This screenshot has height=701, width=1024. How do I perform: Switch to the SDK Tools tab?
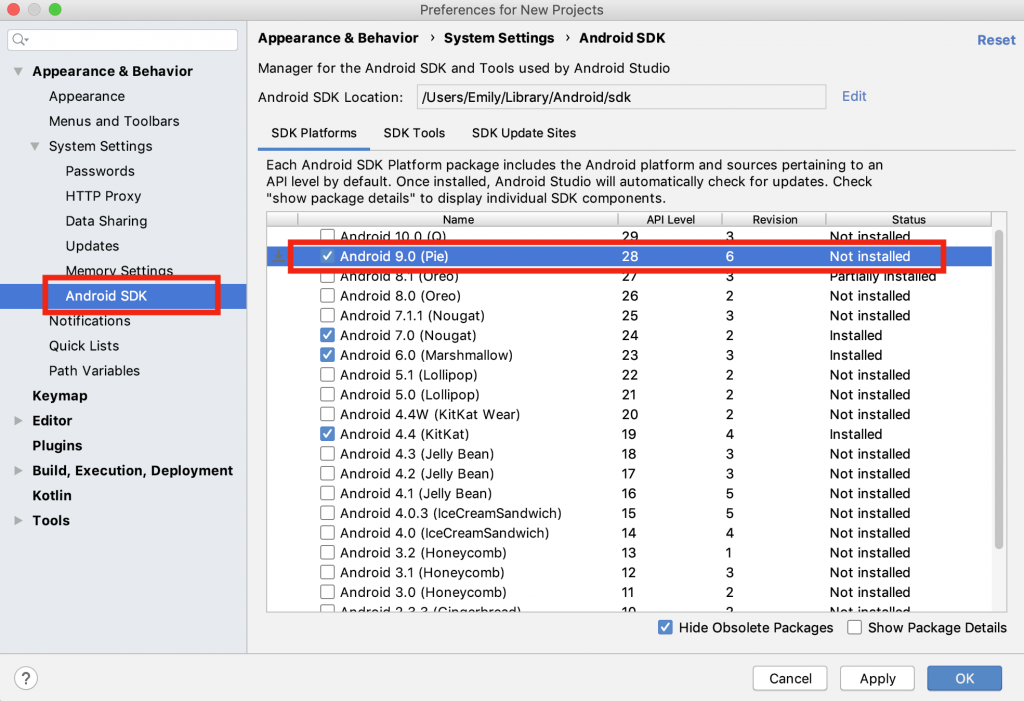[x=414, y=133]
